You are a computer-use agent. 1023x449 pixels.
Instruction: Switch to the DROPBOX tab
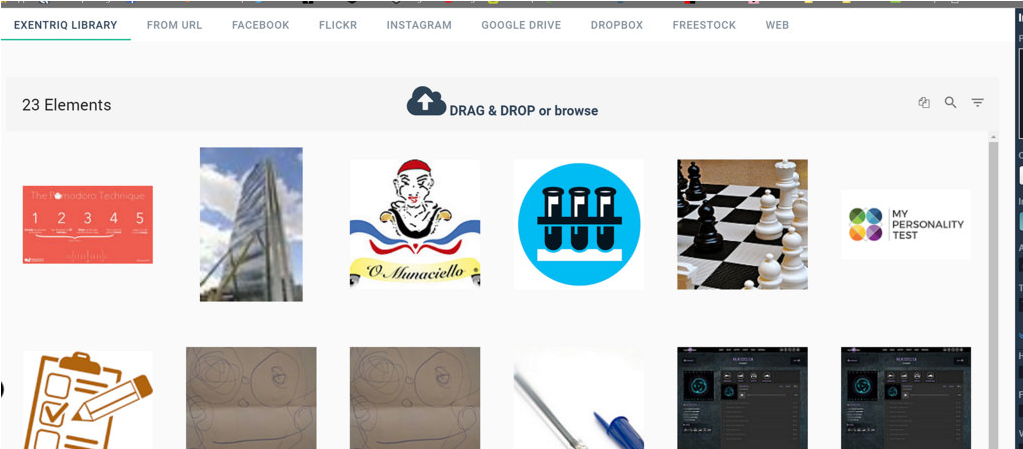point(617,25)
